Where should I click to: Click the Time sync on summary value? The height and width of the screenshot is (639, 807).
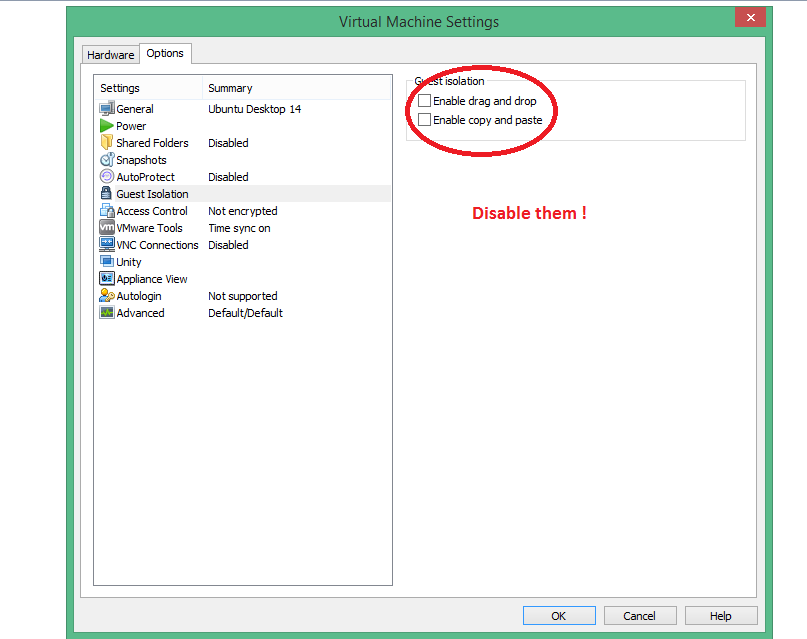(239, 228)
